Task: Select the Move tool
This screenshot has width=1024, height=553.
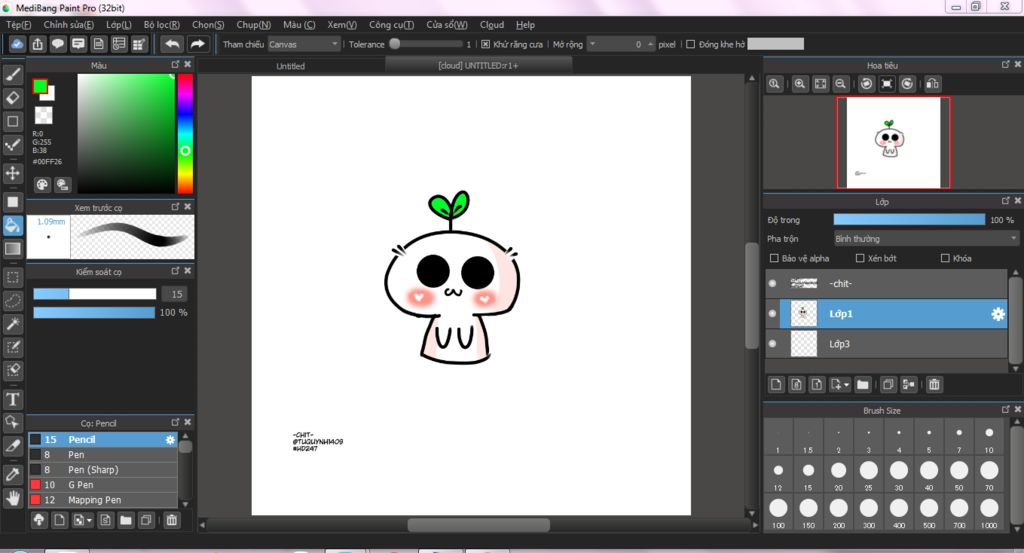Action: 13,173
